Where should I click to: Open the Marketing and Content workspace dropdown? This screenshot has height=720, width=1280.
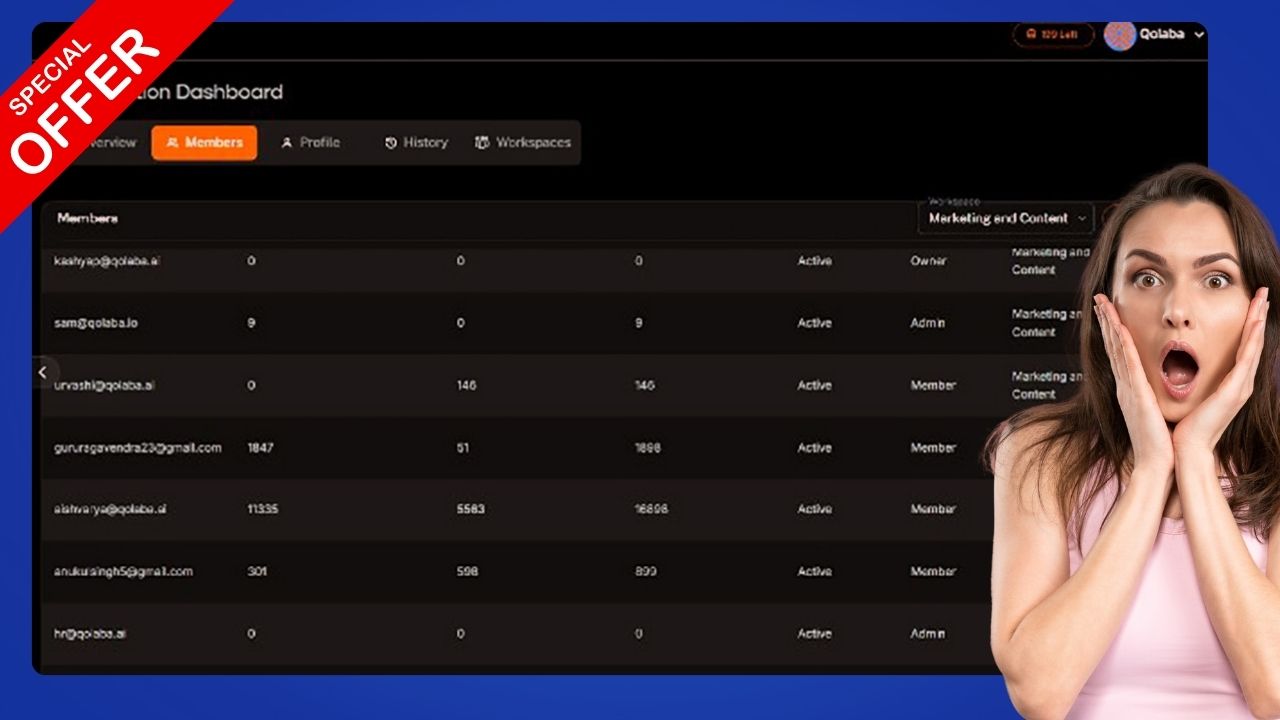pos(1007,218)
